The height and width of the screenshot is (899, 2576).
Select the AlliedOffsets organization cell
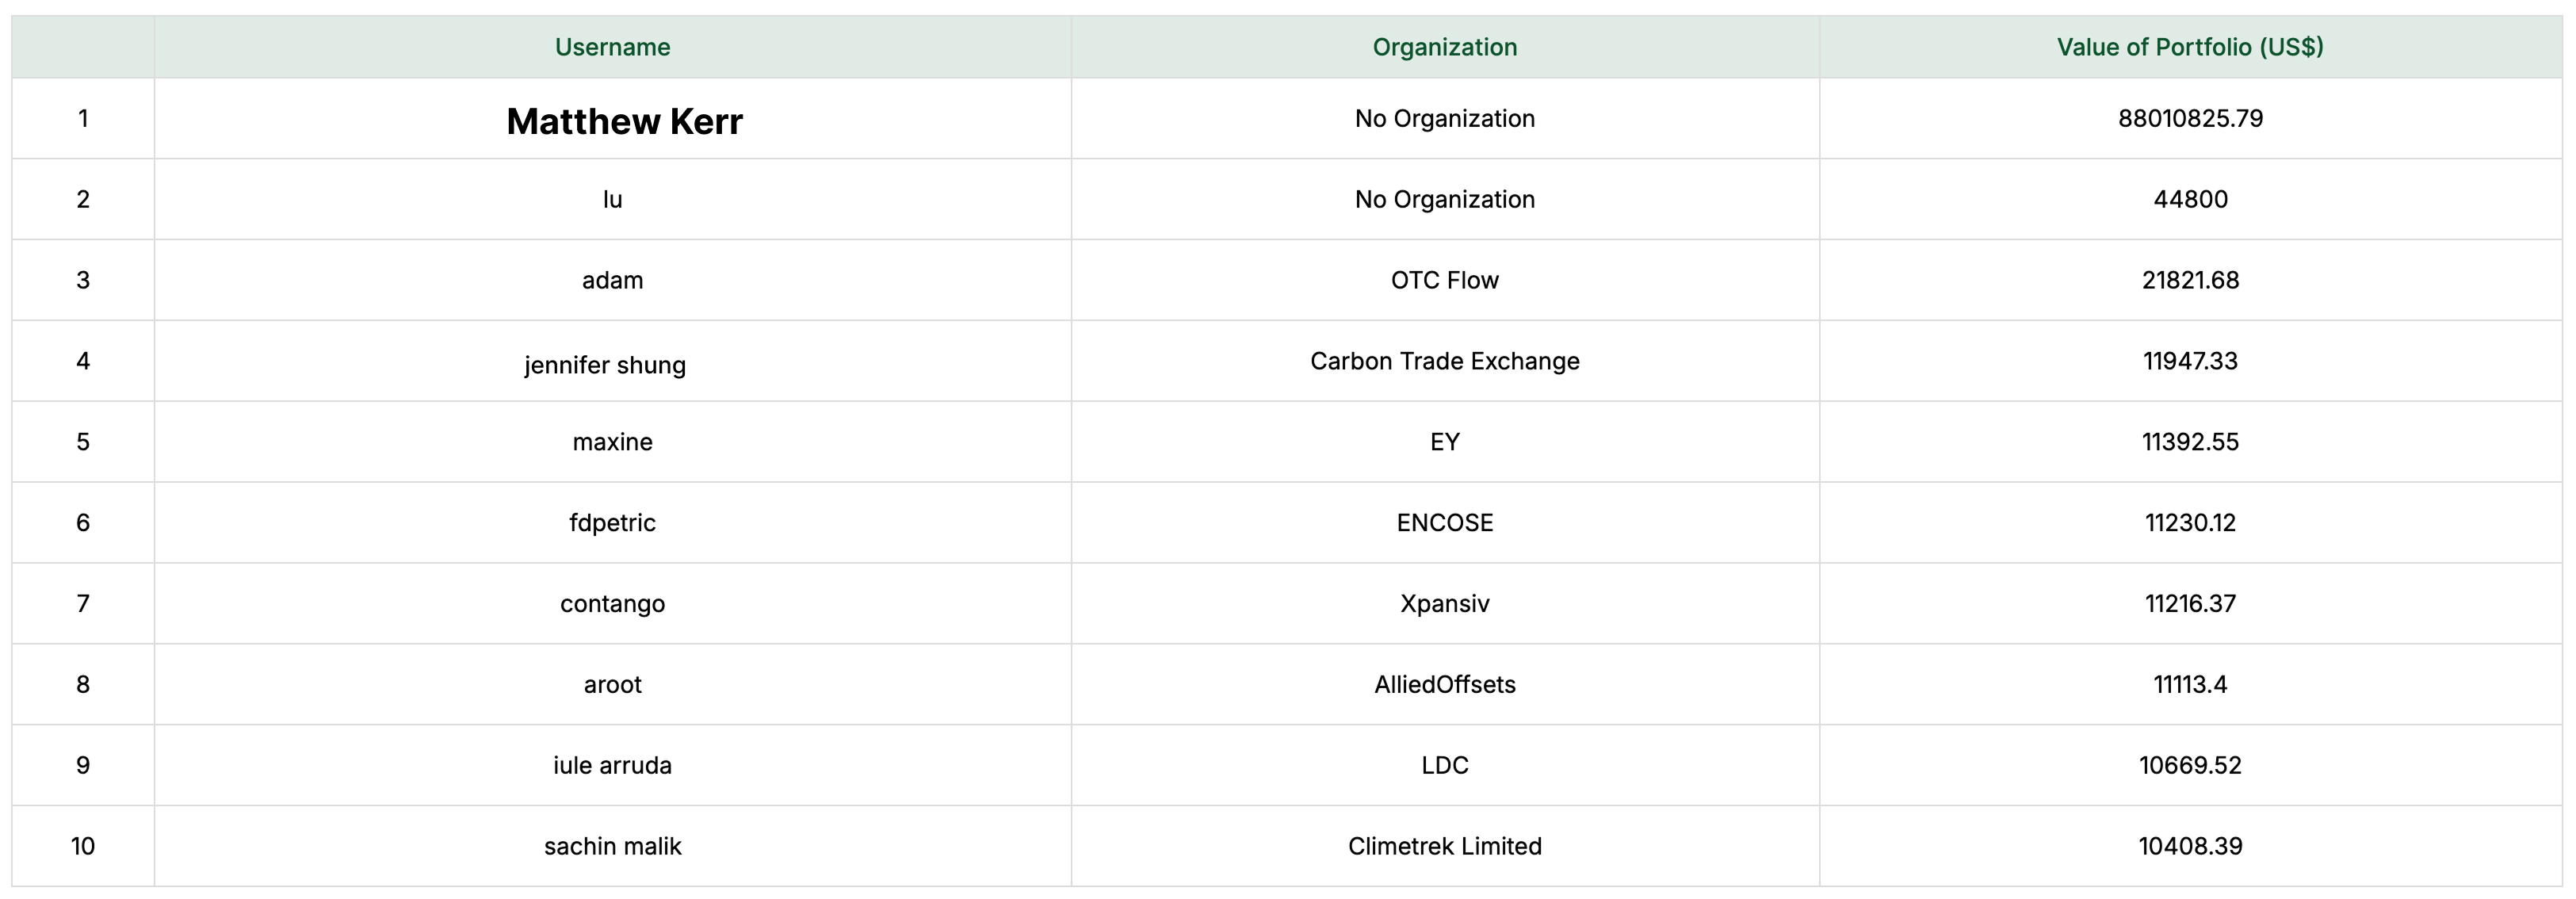[x=1444, y=685]
